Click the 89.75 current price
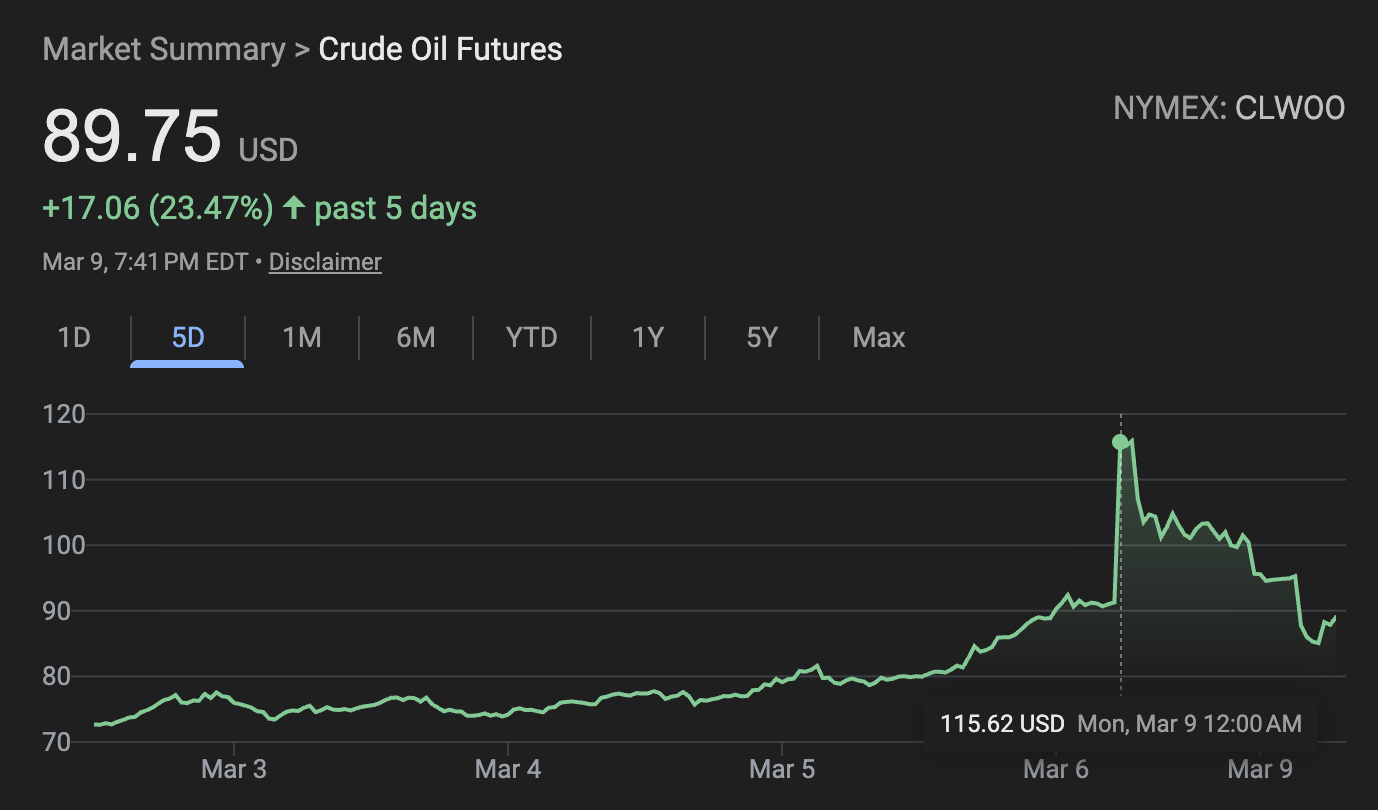 (131, 137)
